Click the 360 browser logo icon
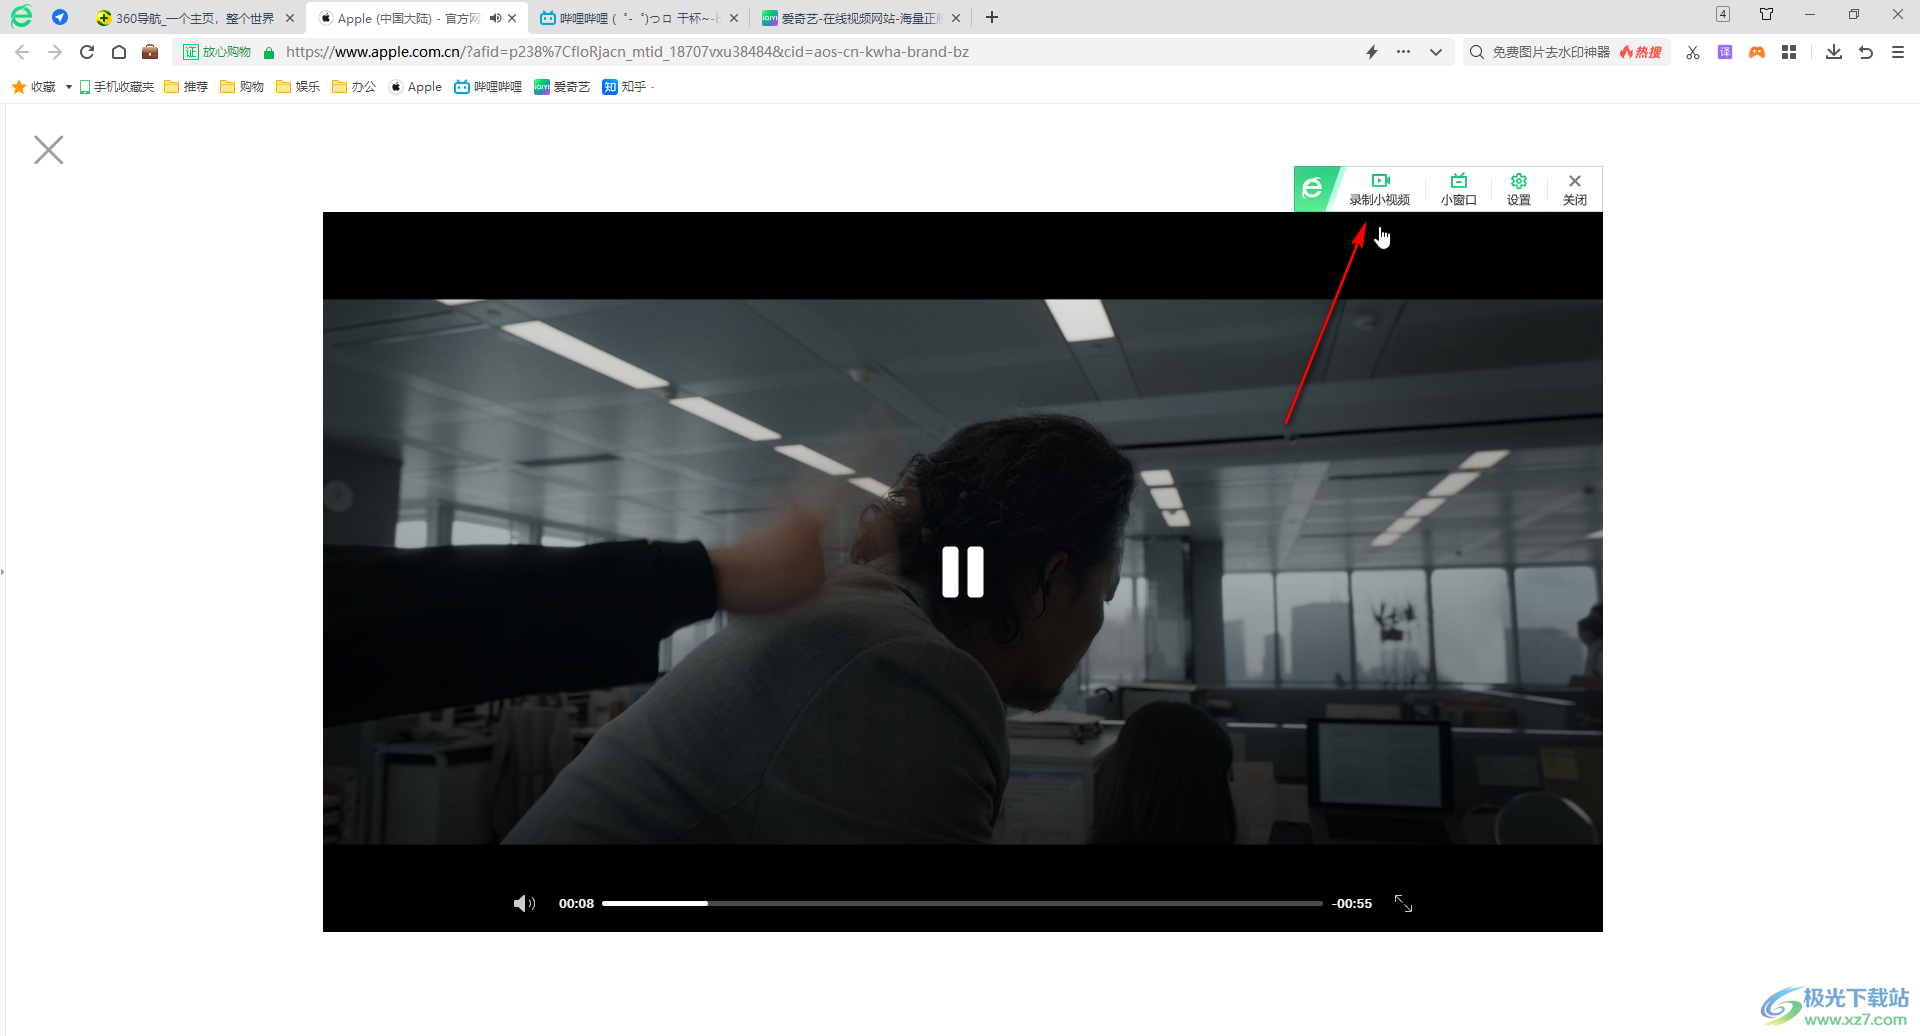 [21, 17]
